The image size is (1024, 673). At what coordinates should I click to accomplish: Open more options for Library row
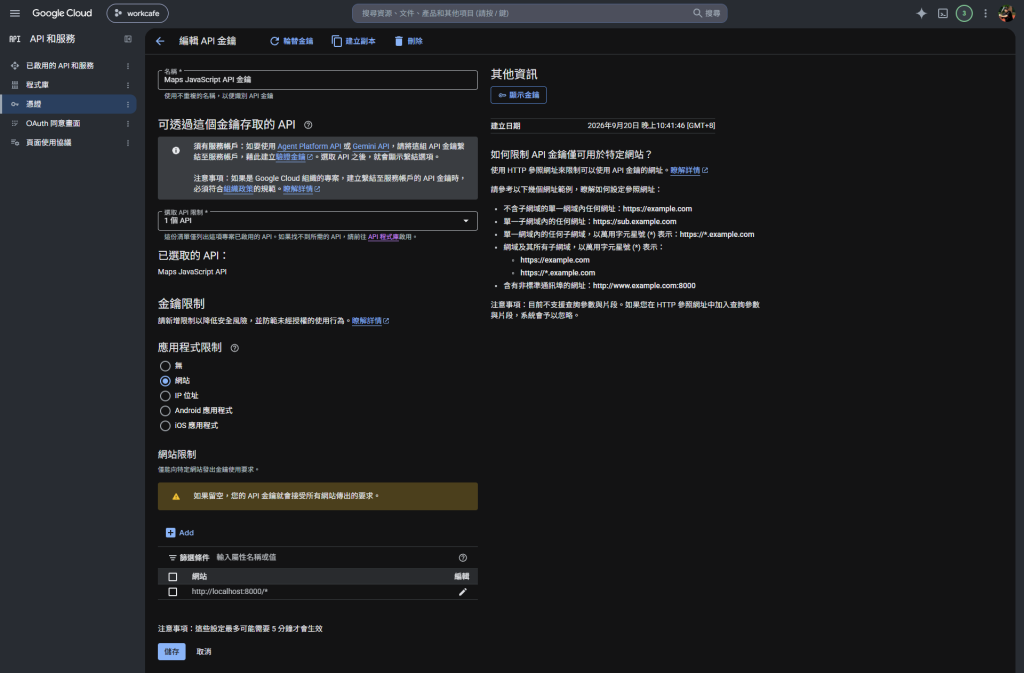127,85
